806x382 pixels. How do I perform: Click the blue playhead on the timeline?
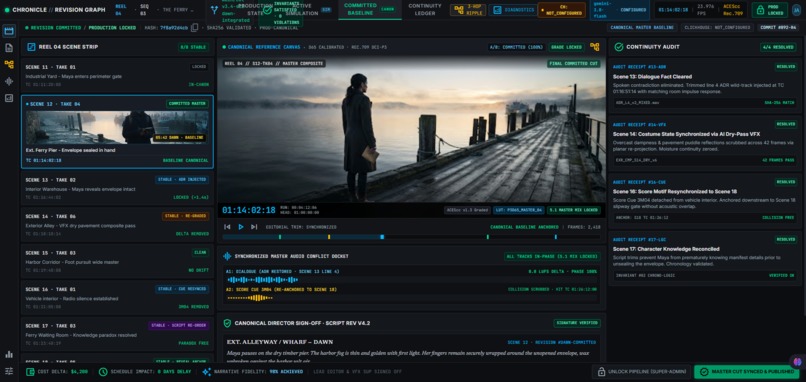(382, 237)
